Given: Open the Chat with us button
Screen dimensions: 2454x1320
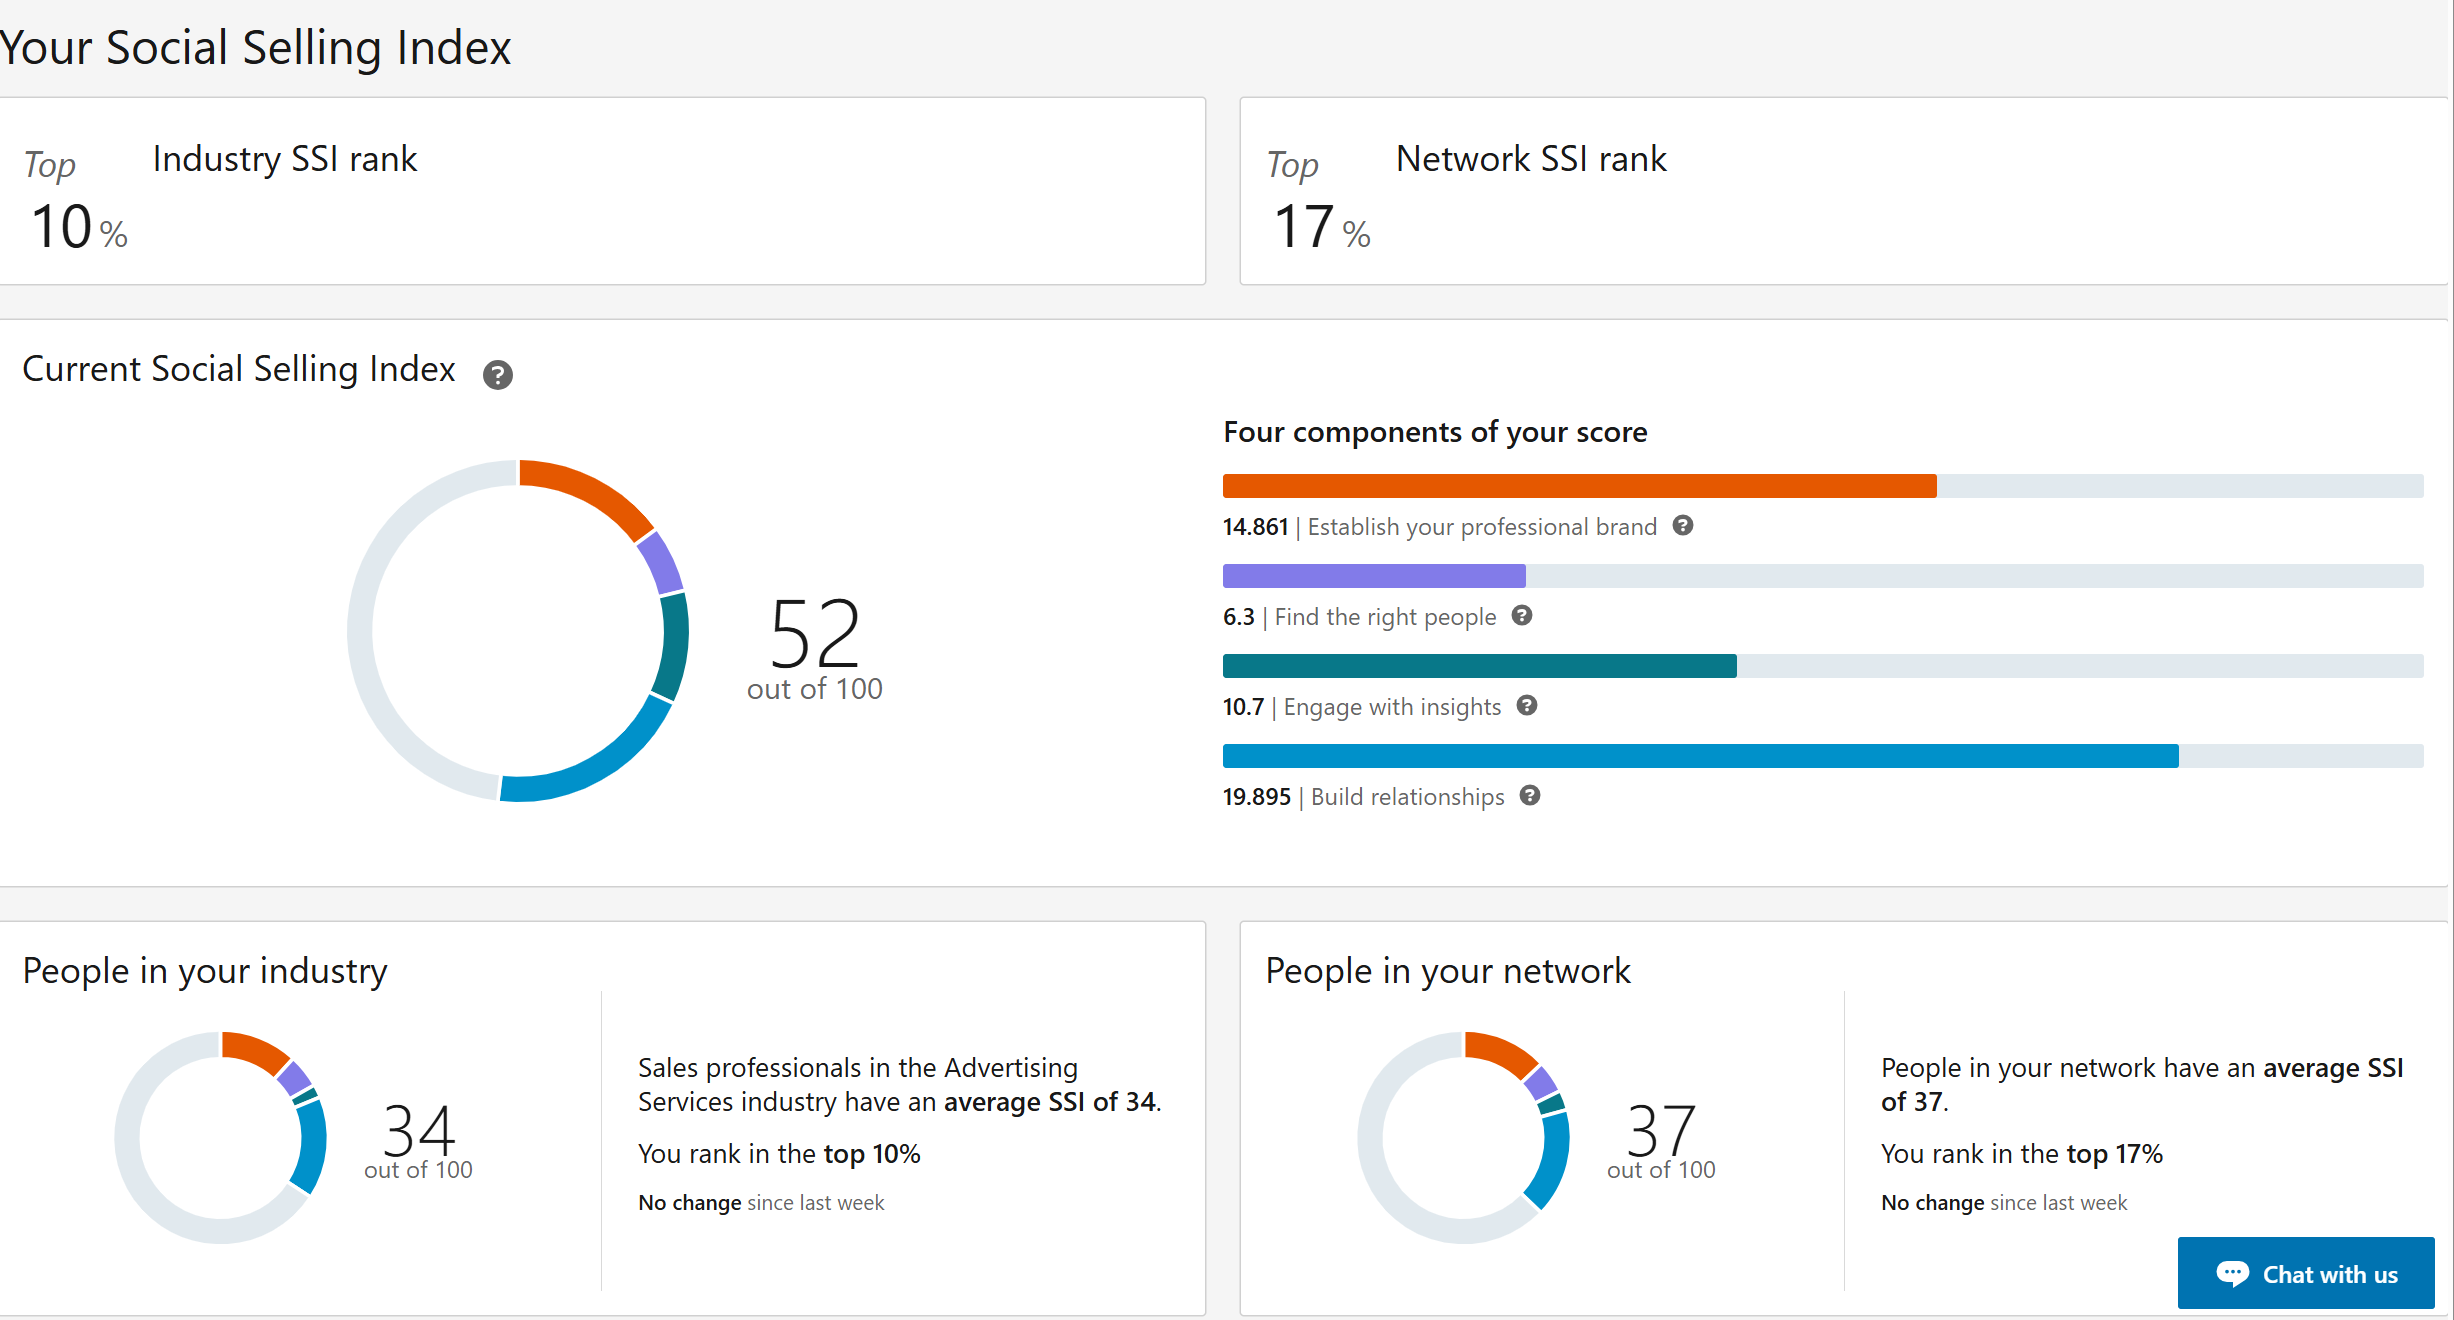Looking at the screenshot, I should [2306, 1273].
